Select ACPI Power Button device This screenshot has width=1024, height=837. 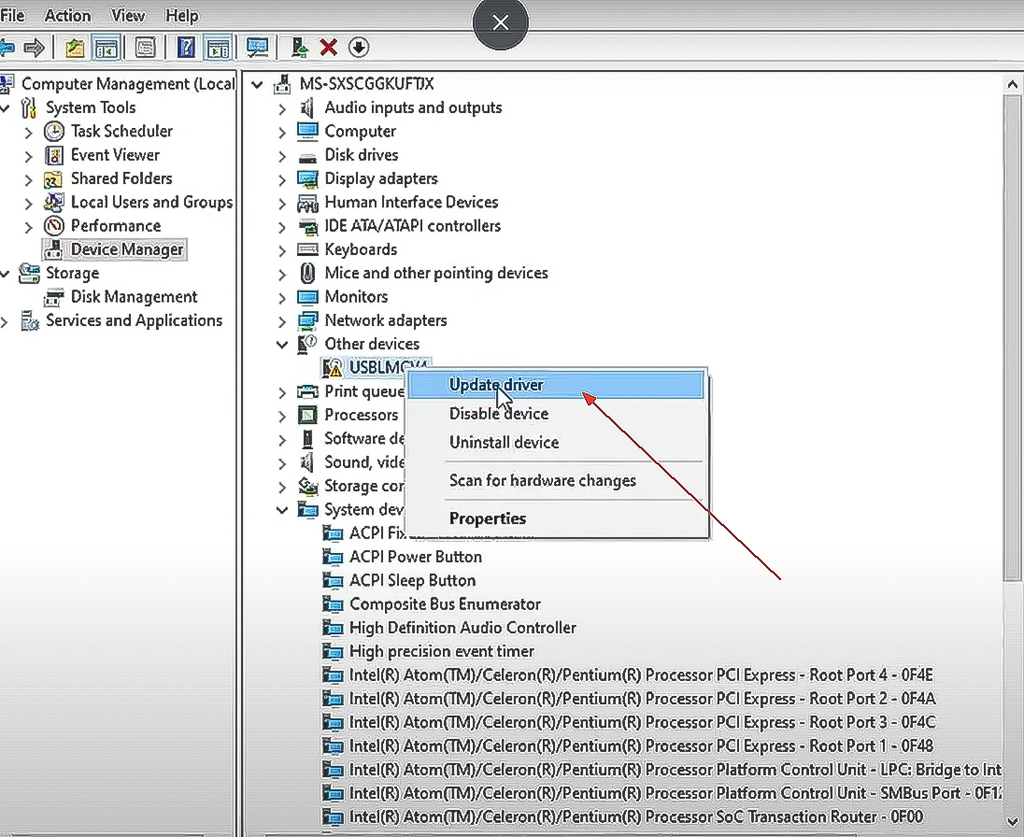(415, 557)
